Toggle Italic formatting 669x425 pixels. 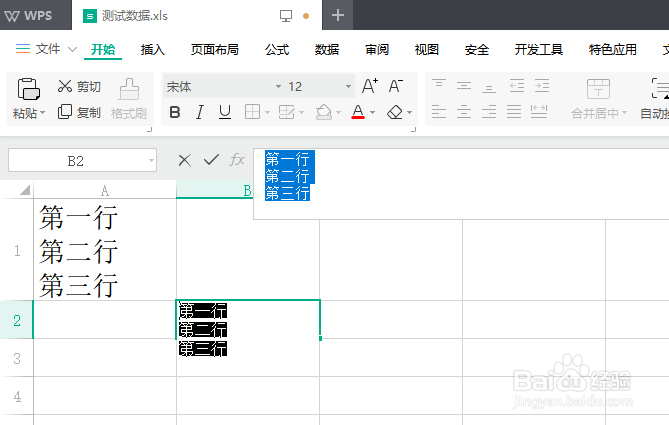[x=199, y=112]
